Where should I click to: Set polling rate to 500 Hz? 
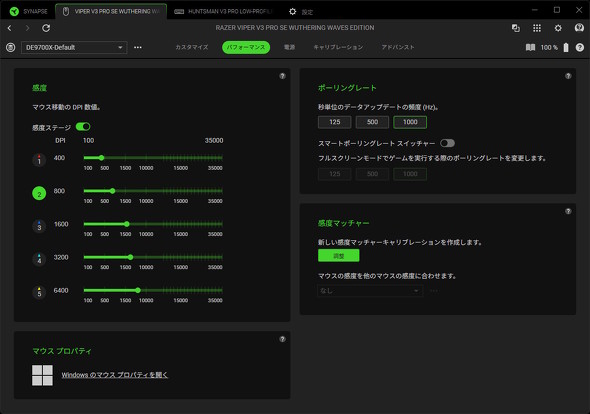point(372,122)
